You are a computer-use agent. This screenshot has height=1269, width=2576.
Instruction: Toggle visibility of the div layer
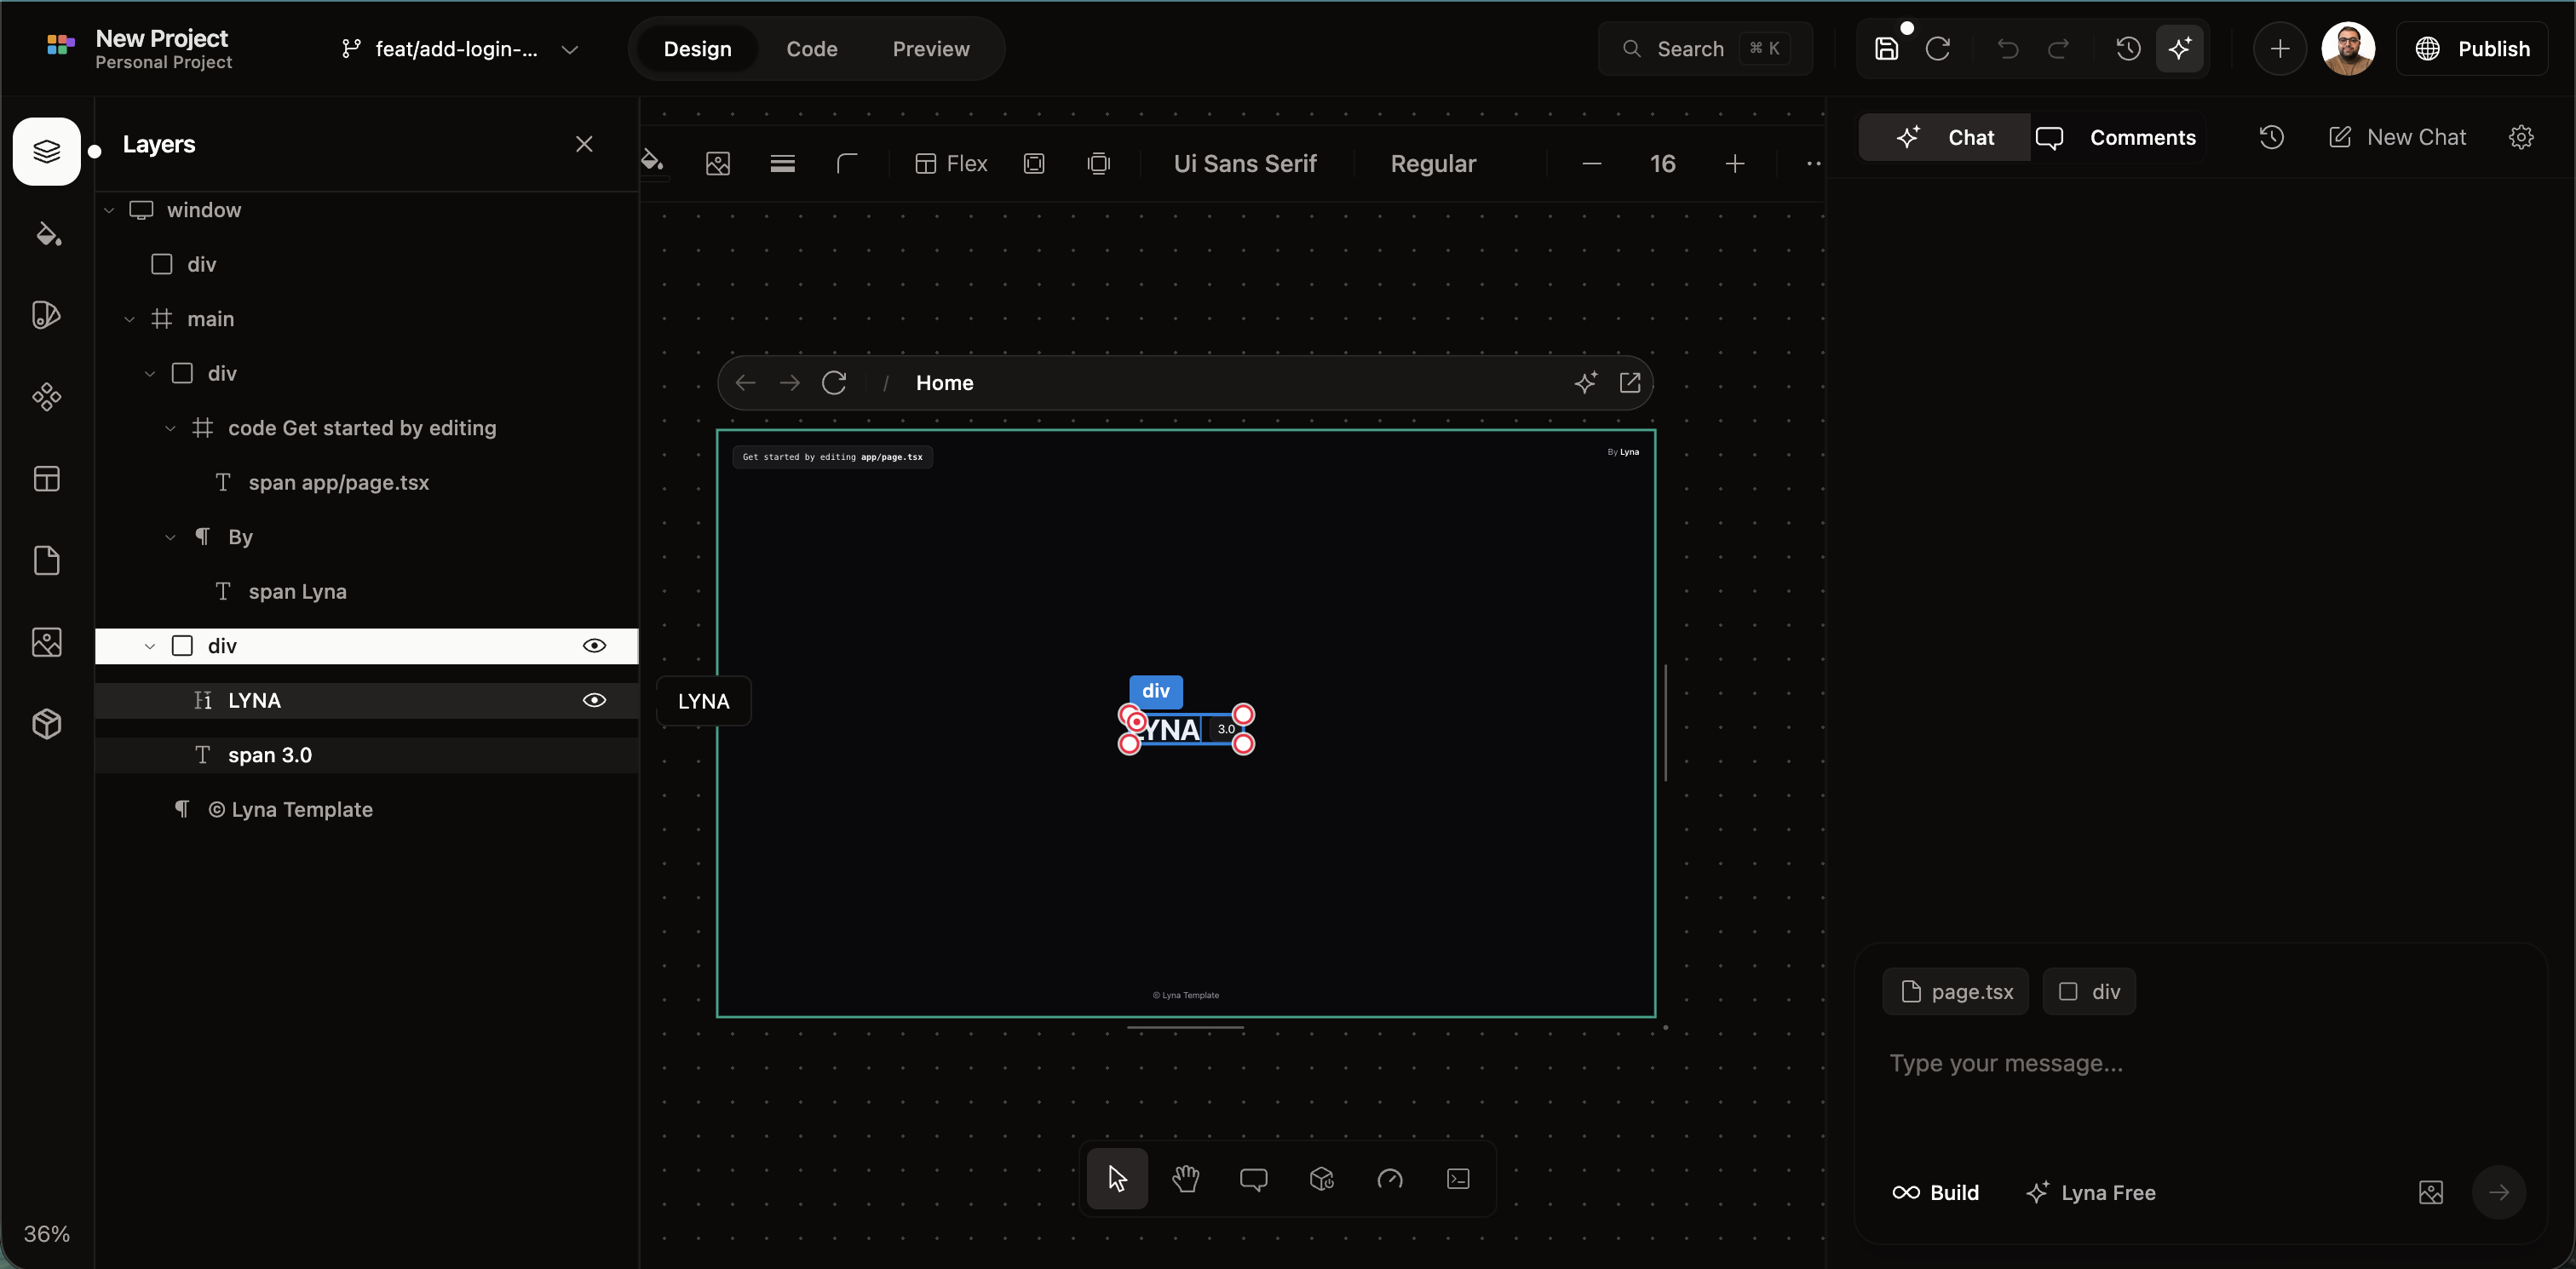click(x=595, y=646)
